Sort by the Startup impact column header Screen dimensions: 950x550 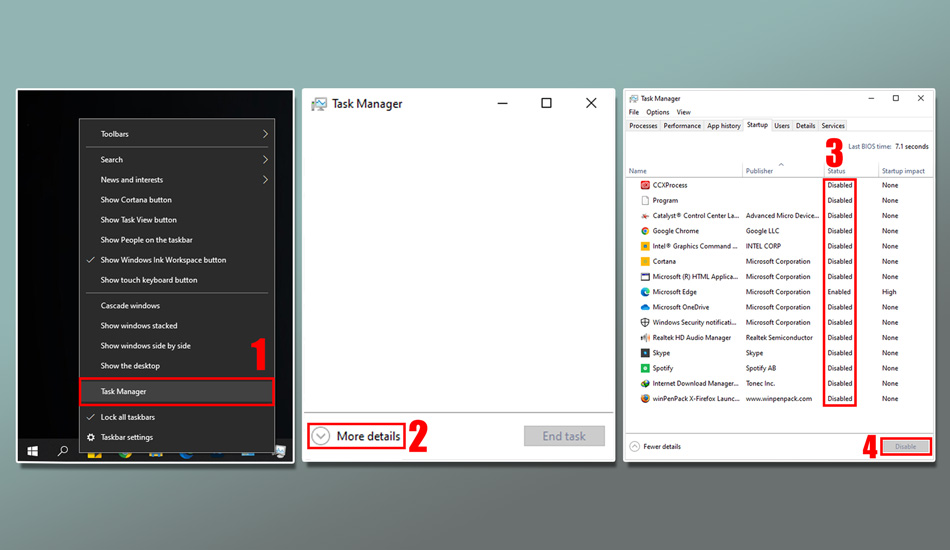tap(903, 171)
